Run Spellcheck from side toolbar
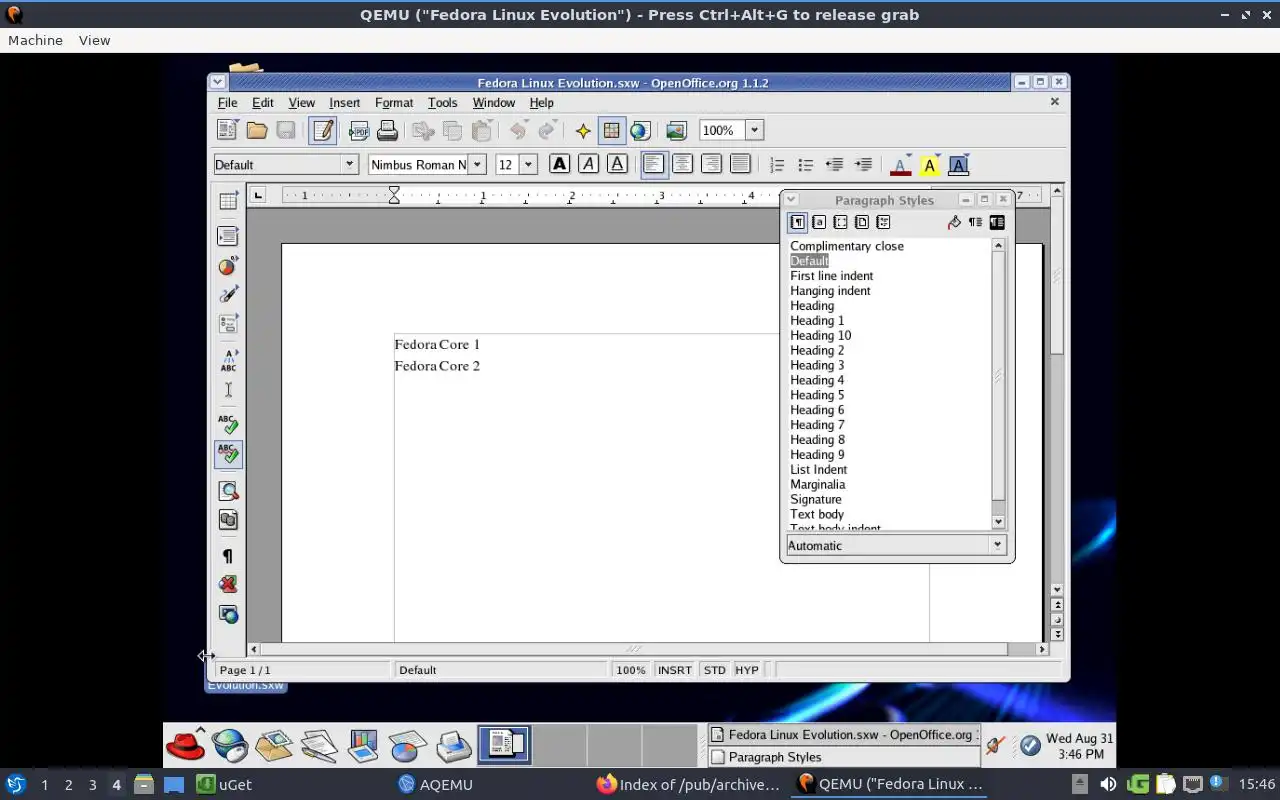The height and width of the screenshot is (800, 1280). (x=228, y=425)
